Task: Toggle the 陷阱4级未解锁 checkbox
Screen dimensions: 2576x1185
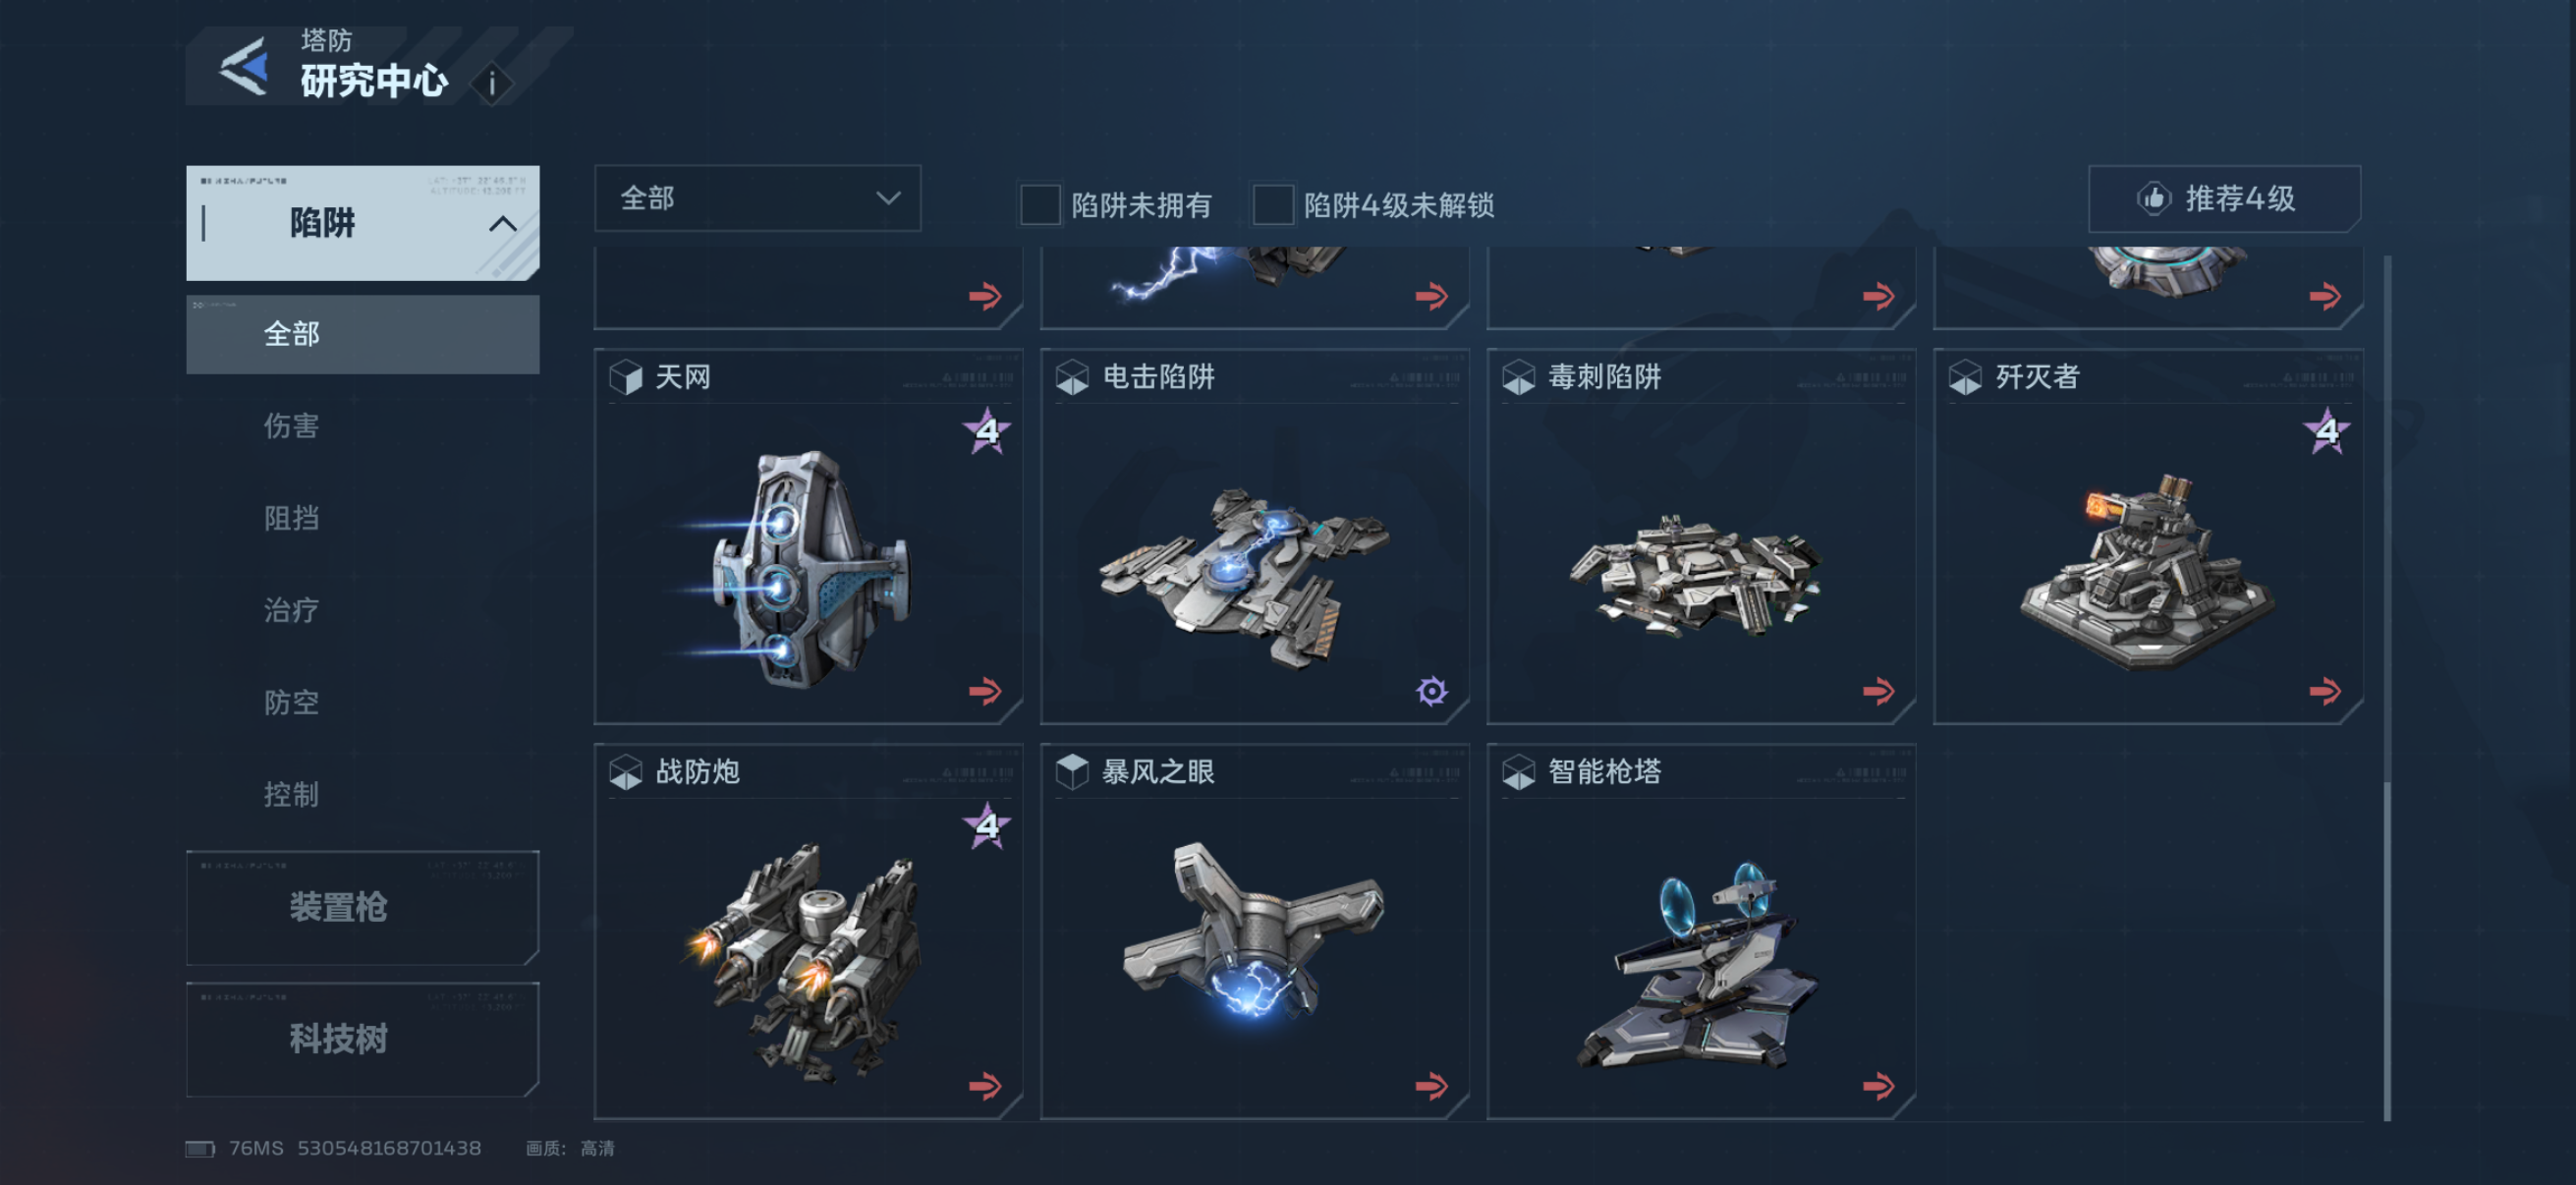Action: pos(1273,205)
